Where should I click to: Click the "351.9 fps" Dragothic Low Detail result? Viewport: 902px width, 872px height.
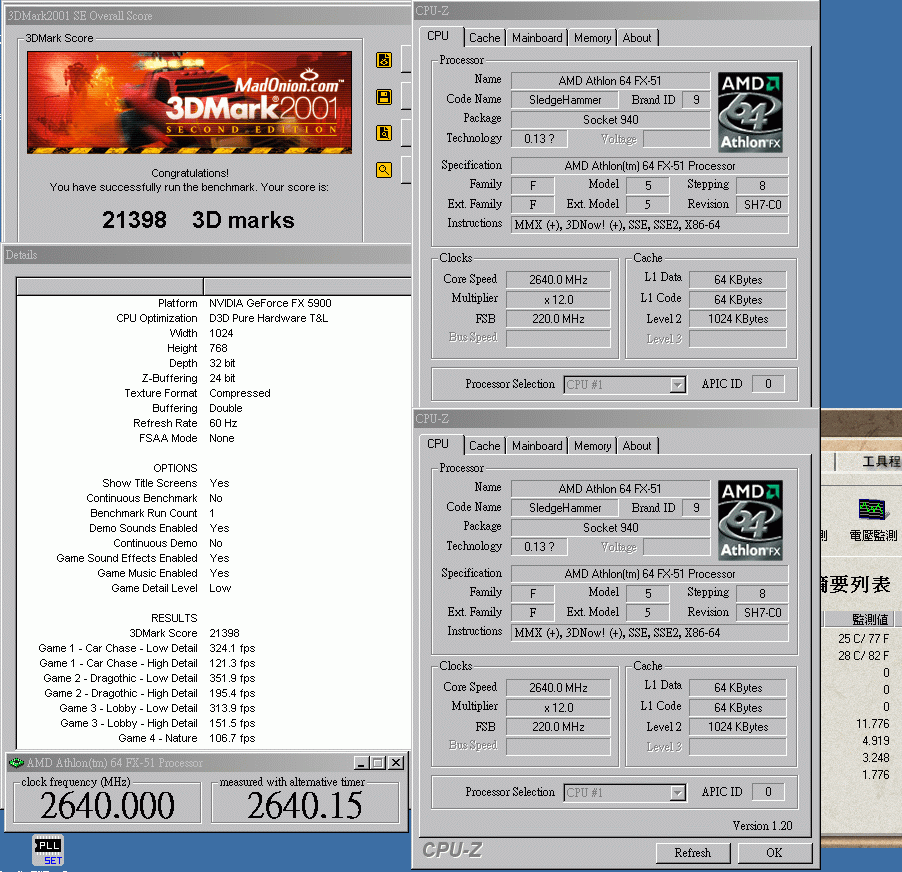pos(232,678)
